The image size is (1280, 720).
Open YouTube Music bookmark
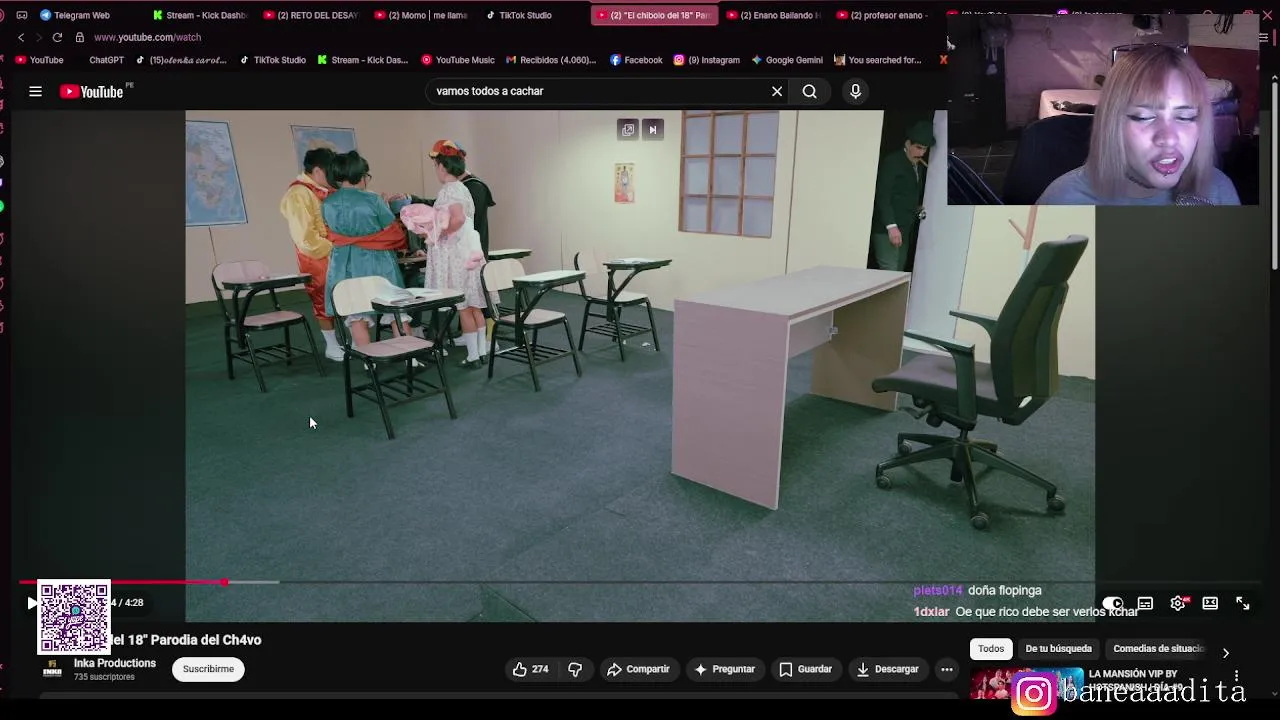[458, 60]
